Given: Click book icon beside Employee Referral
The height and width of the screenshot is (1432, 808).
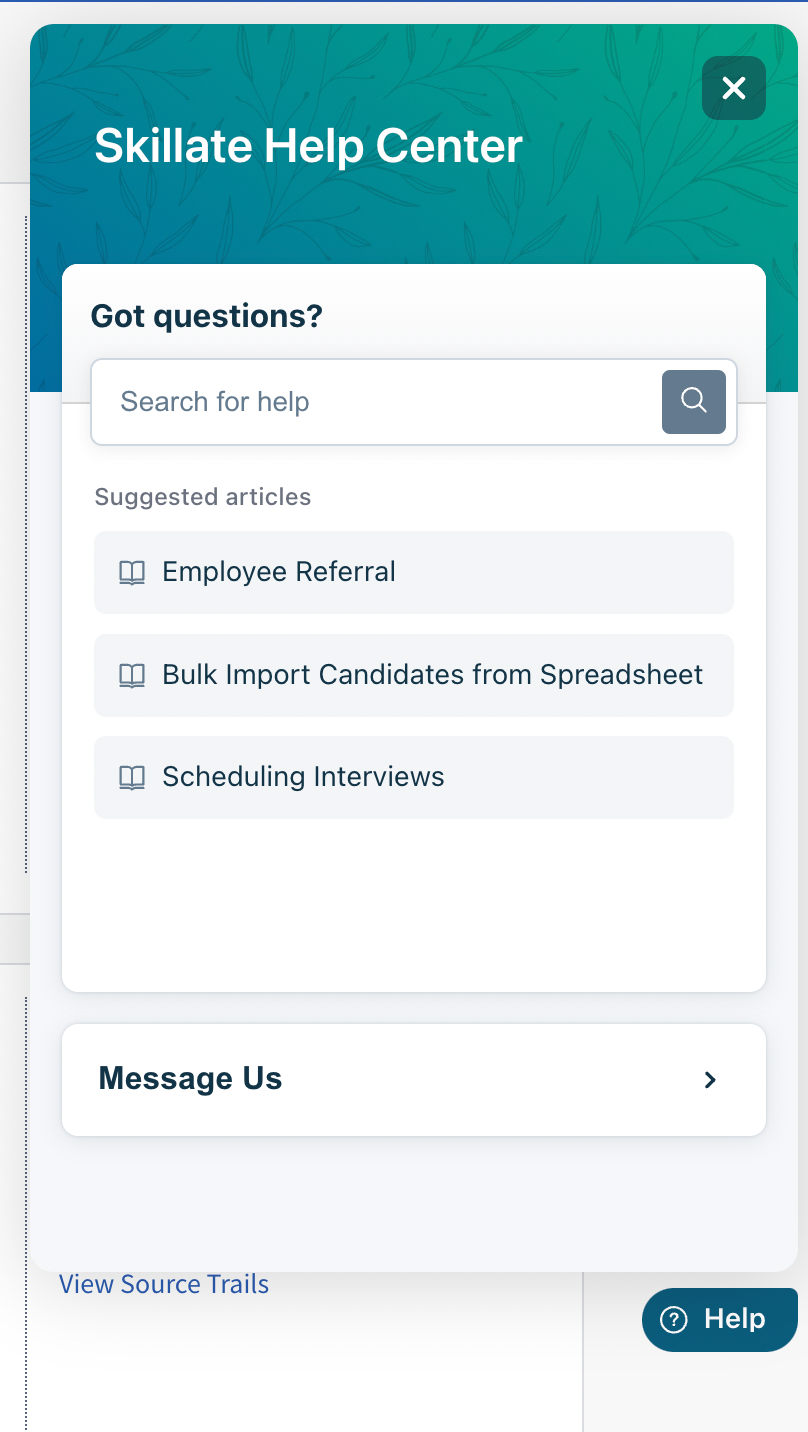Looking at the screenshot, I should coord(132,573).
